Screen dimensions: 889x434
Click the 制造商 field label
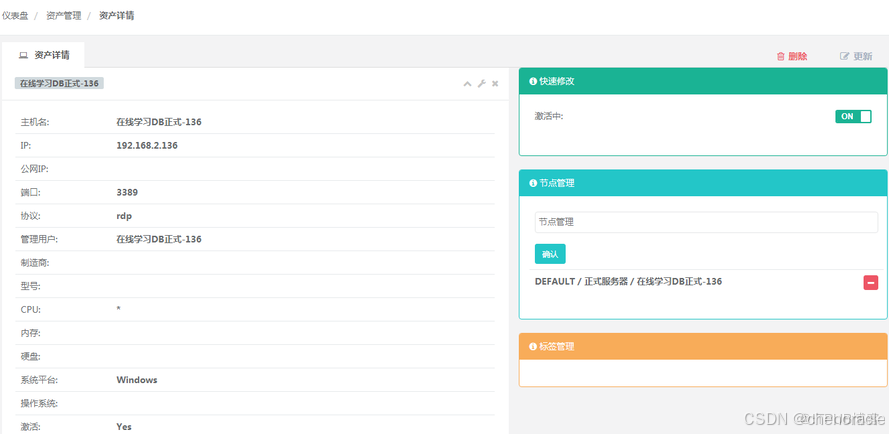33,263
